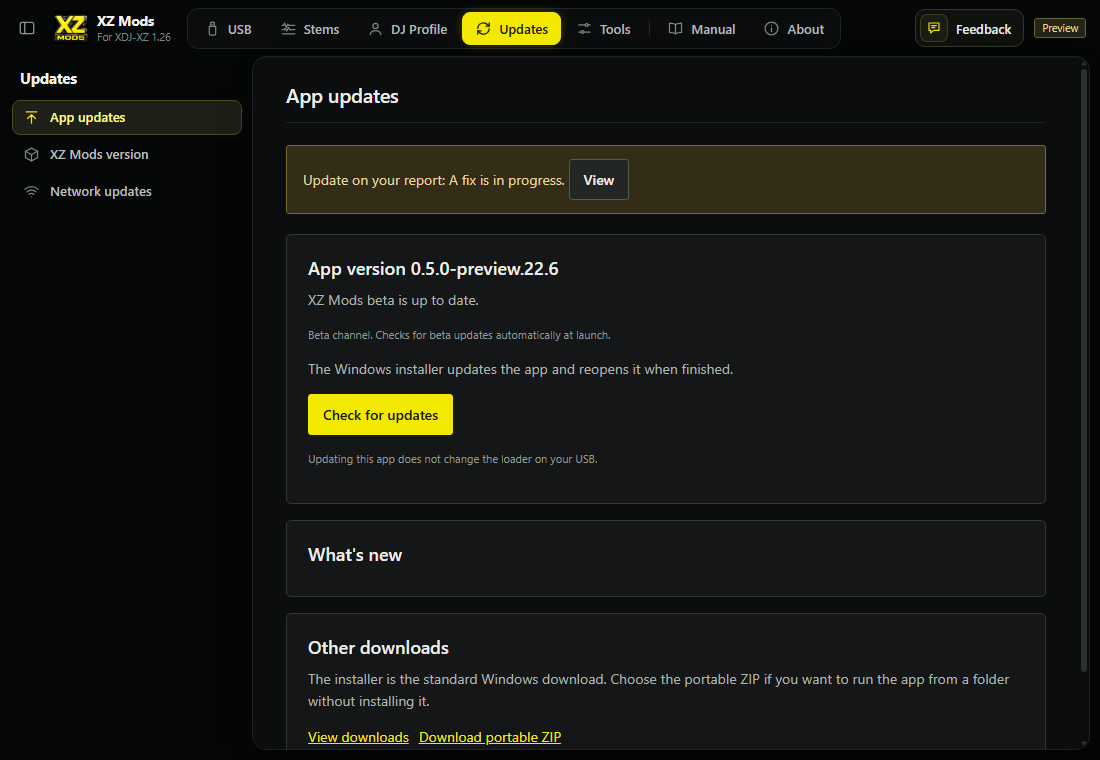Click the "App version 0.5.0-preview.22.6" heading
The height and width of the screenshot is (760, 1100).
[433, 269]
